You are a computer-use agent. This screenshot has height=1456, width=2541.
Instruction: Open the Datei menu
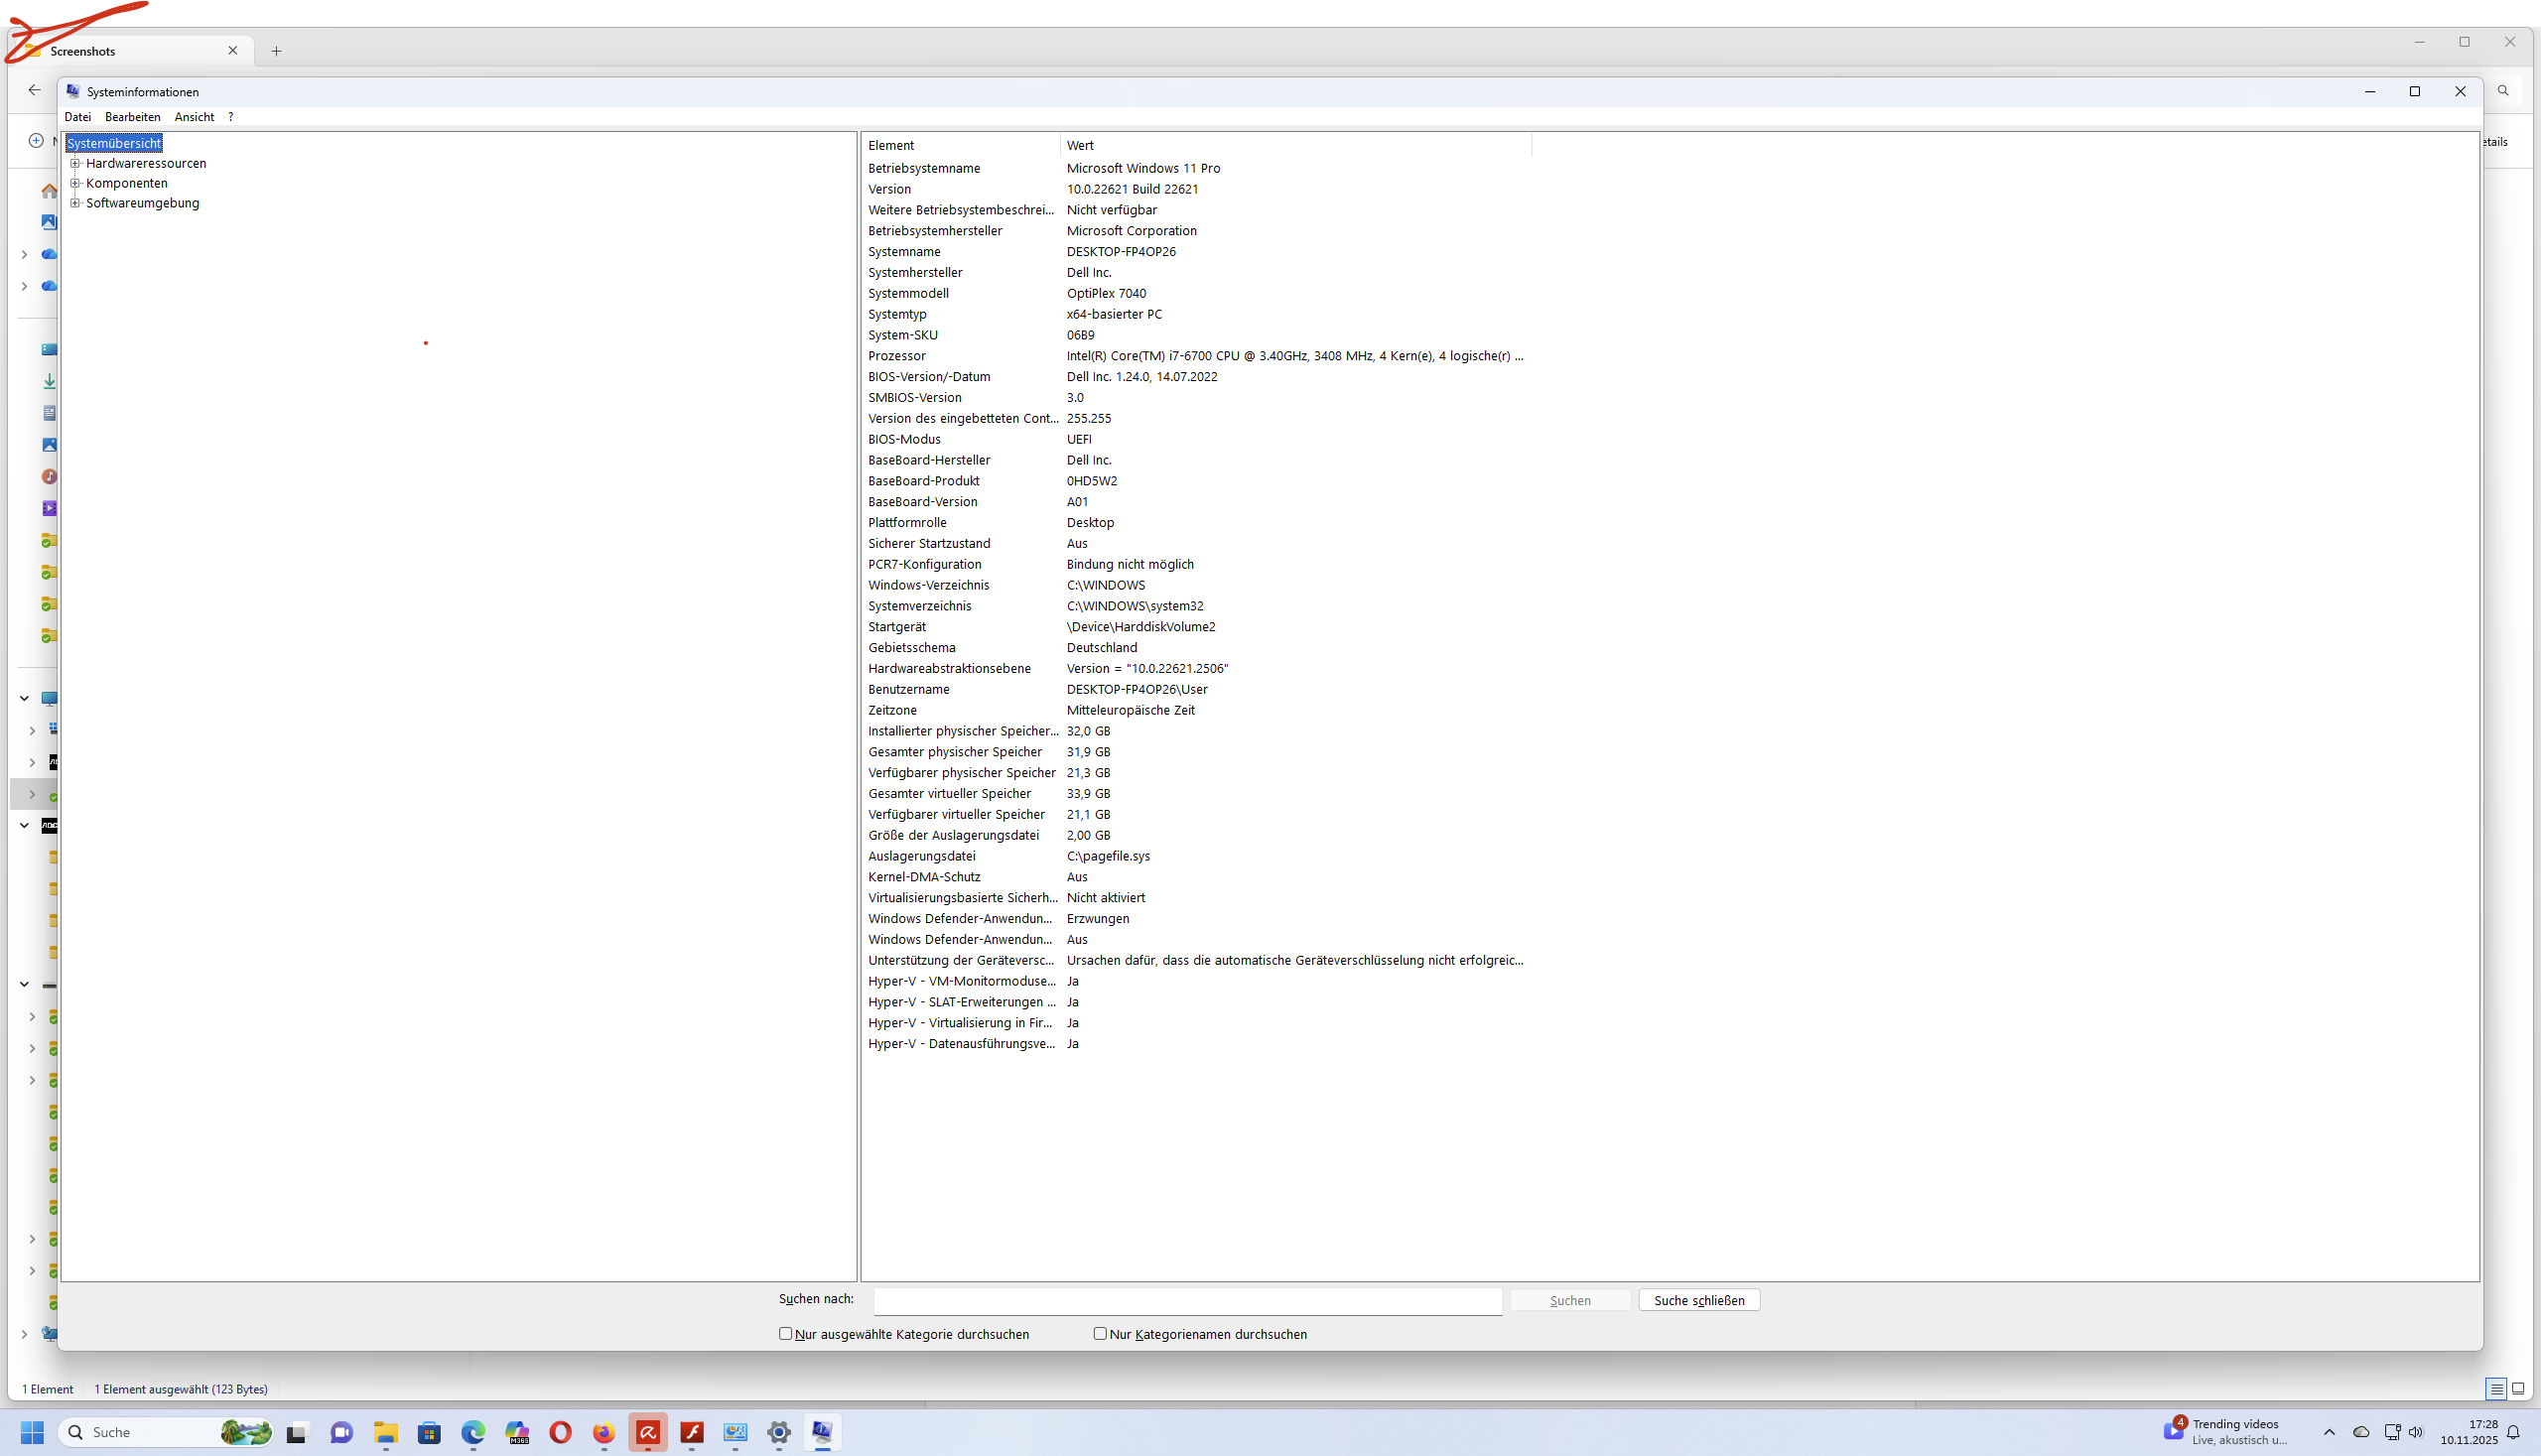[77, 117]
